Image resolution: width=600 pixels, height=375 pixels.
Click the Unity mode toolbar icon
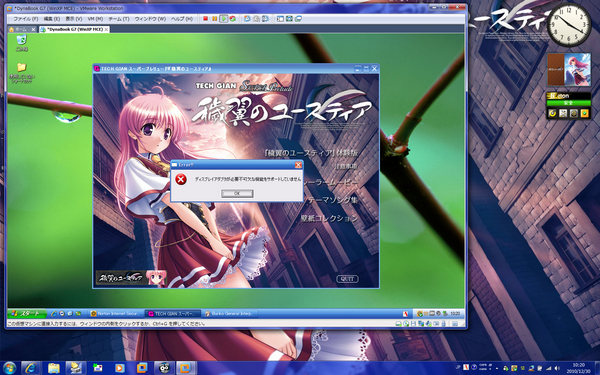pyautogui.click(x=298, y=19)
